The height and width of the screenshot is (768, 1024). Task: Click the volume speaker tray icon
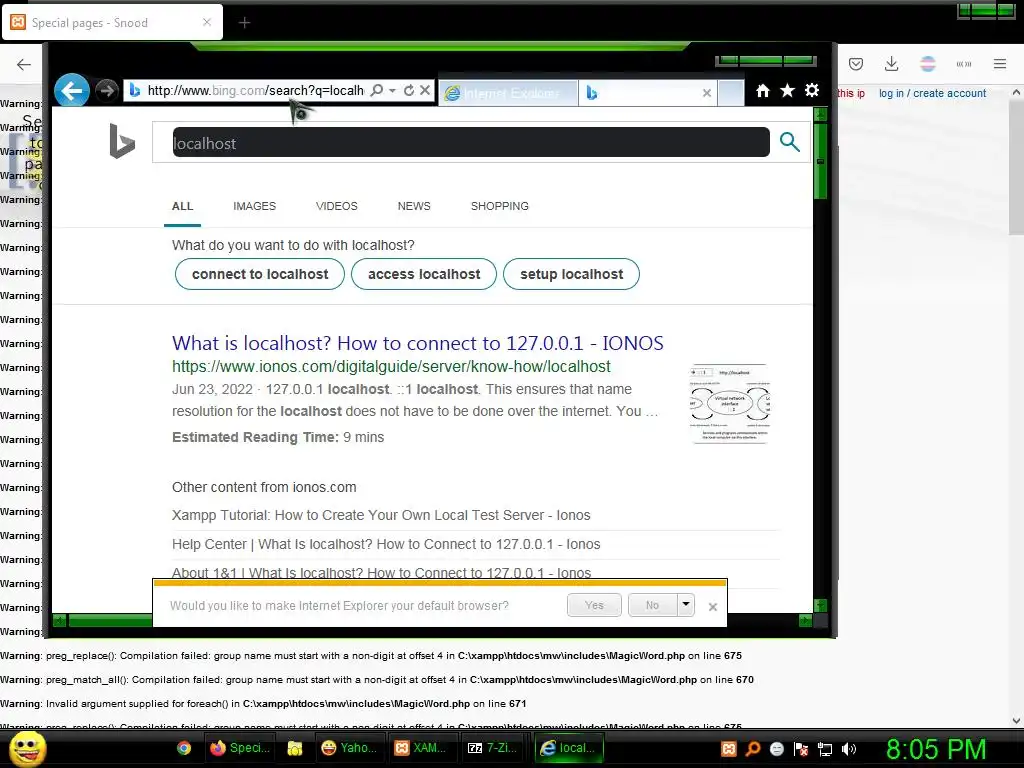(849, 749)
